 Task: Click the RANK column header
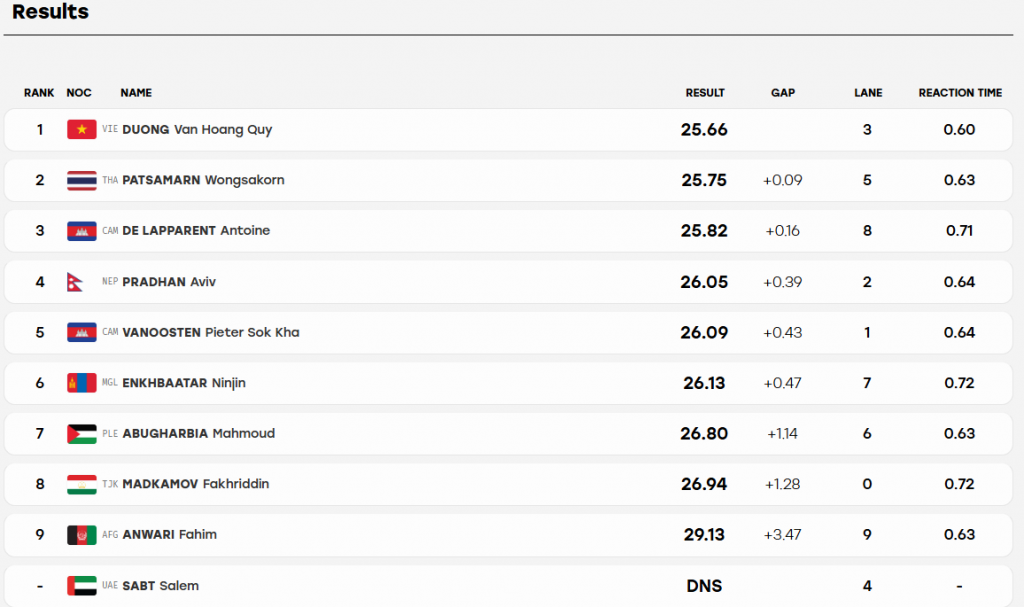(x=39, y=93)
